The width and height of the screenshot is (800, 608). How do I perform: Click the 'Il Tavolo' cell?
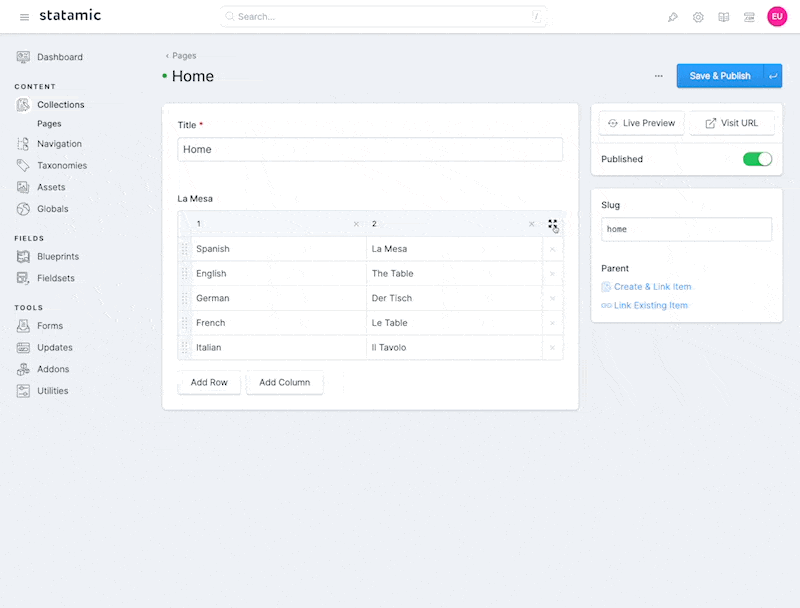pos(454,347)
